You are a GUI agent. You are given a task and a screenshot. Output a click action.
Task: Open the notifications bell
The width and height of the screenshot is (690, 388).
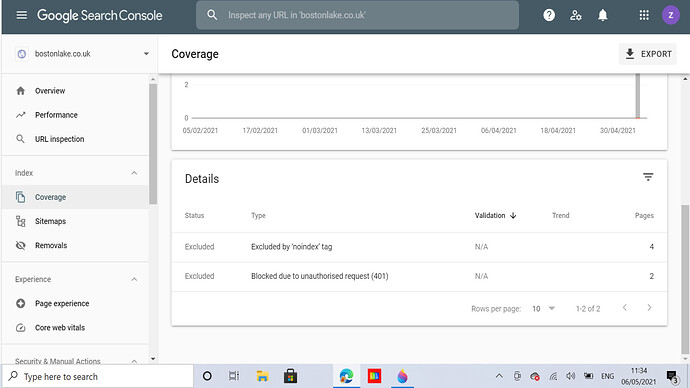tap(602, 15)
